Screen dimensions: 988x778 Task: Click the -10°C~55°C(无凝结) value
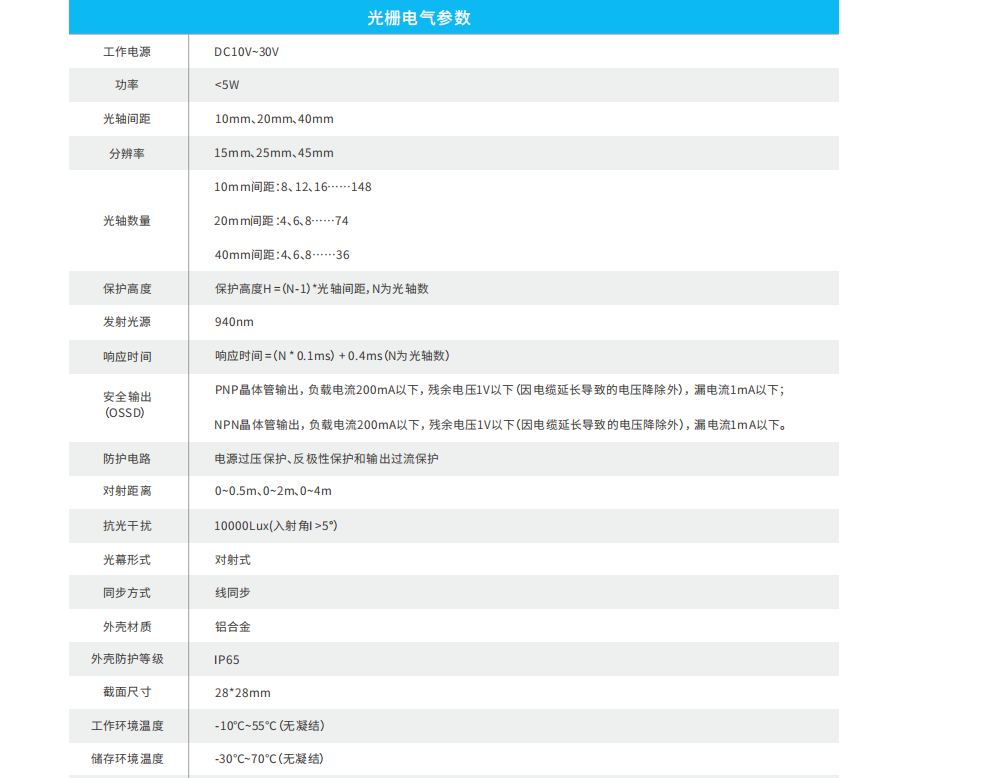(270, 726)
